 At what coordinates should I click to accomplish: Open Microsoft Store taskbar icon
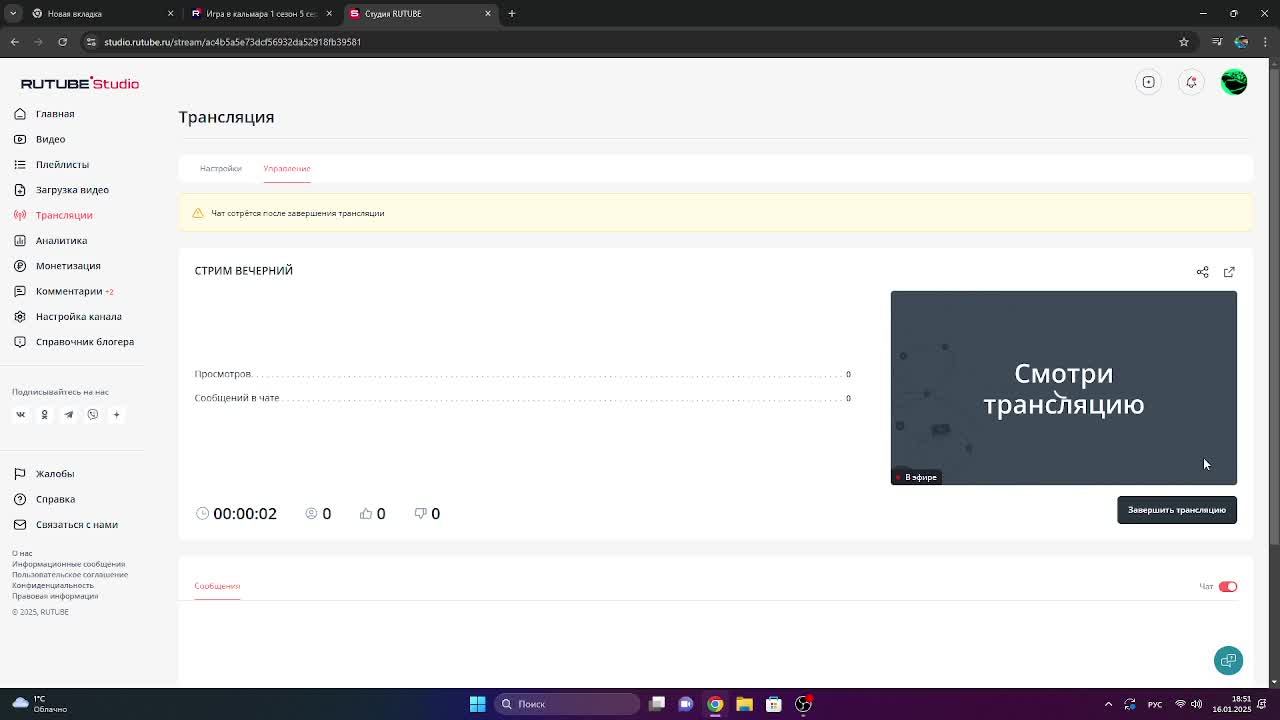[x=773, y=704]
